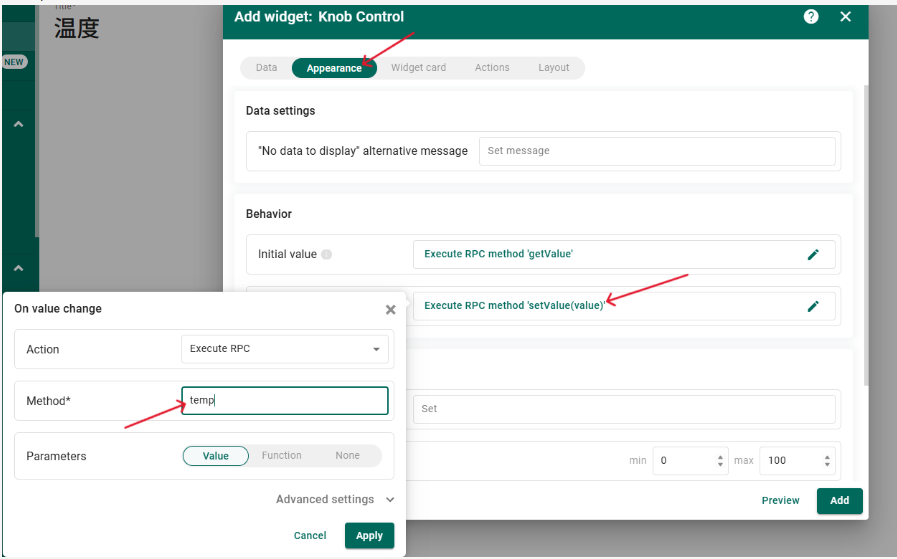Adjust the max value stepper arrows
This screenshot has height=559, width=897.
[x=827, y=461]
